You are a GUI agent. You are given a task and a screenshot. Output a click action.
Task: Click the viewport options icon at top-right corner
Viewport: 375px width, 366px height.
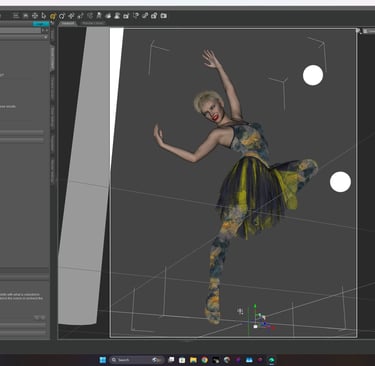(359, 31)
